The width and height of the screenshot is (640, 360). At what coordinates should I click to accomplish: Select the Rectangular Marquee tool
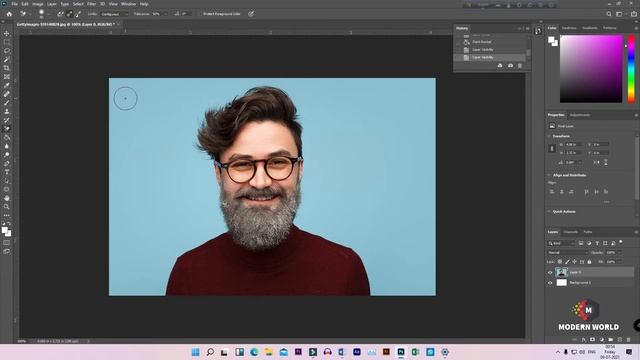coord(7,42)
